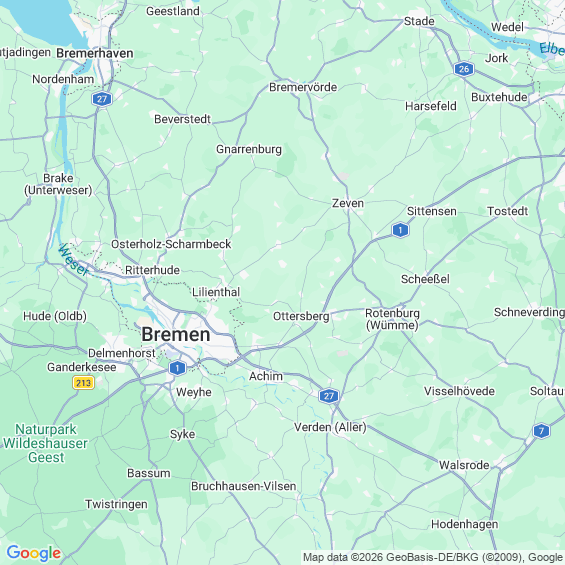Open the Map data attribution text
Screen dimensions: 565x565
[433, 557]
